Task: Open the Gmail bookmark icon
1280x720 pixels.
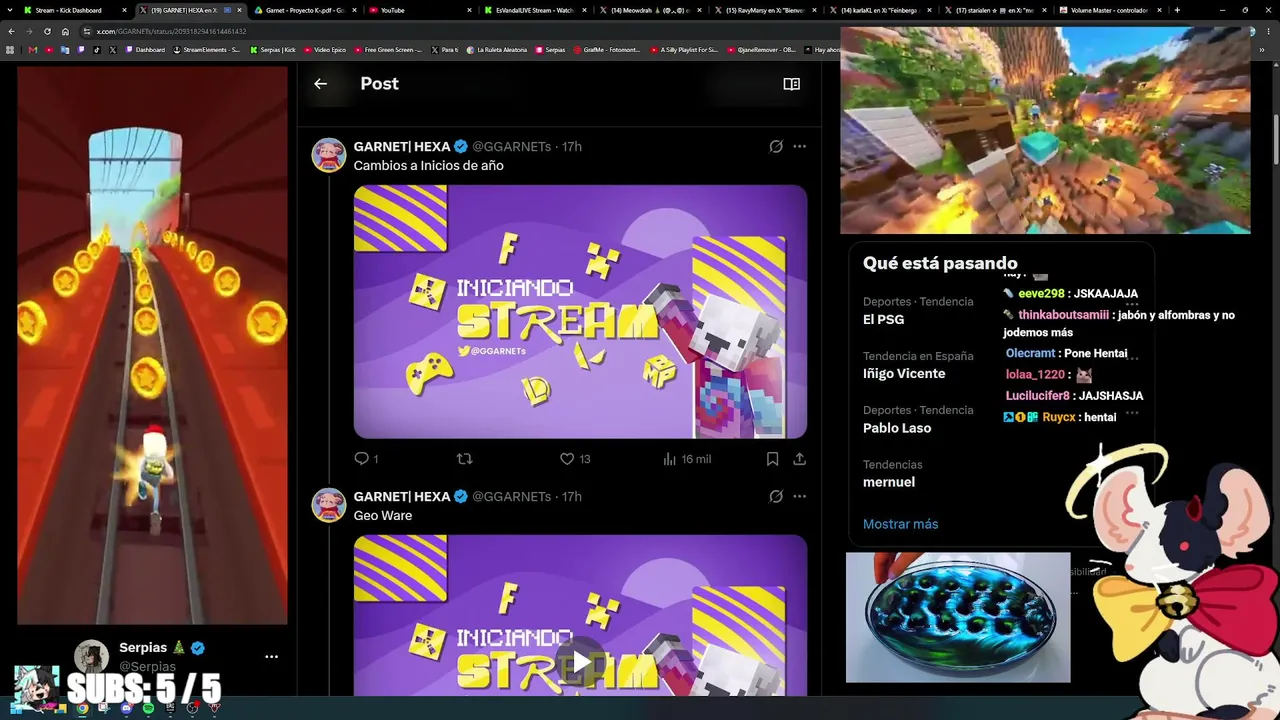Action: click(x=33, y=49)
